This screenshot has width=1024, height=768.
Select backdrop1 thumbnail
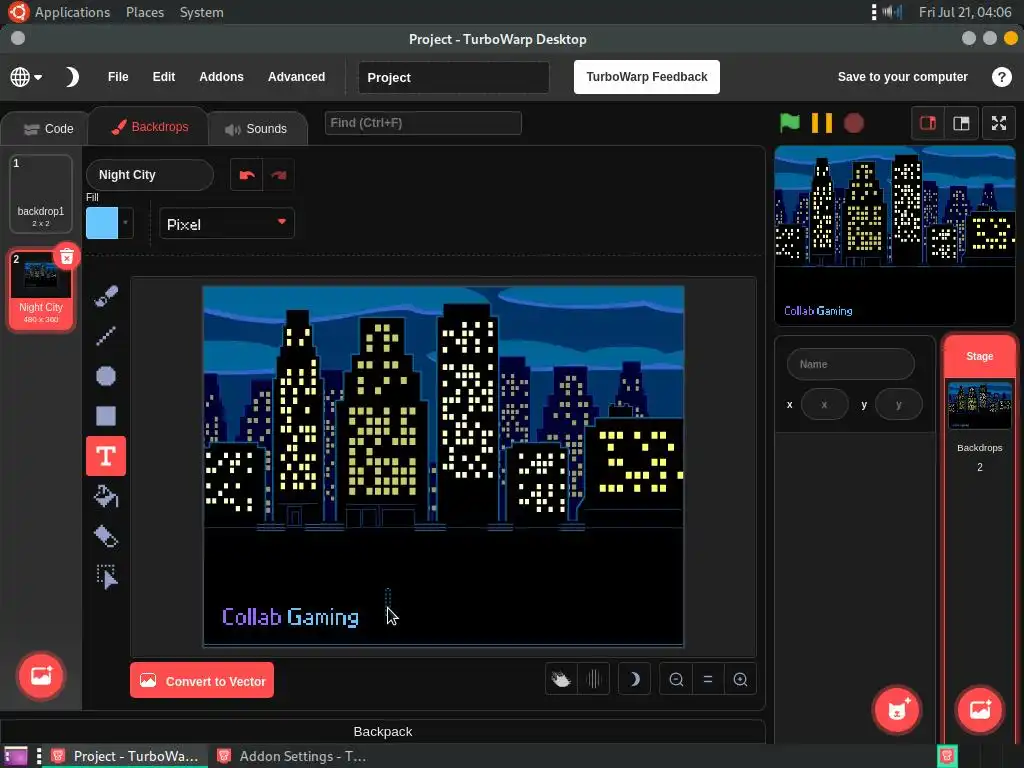click(40, 194)
